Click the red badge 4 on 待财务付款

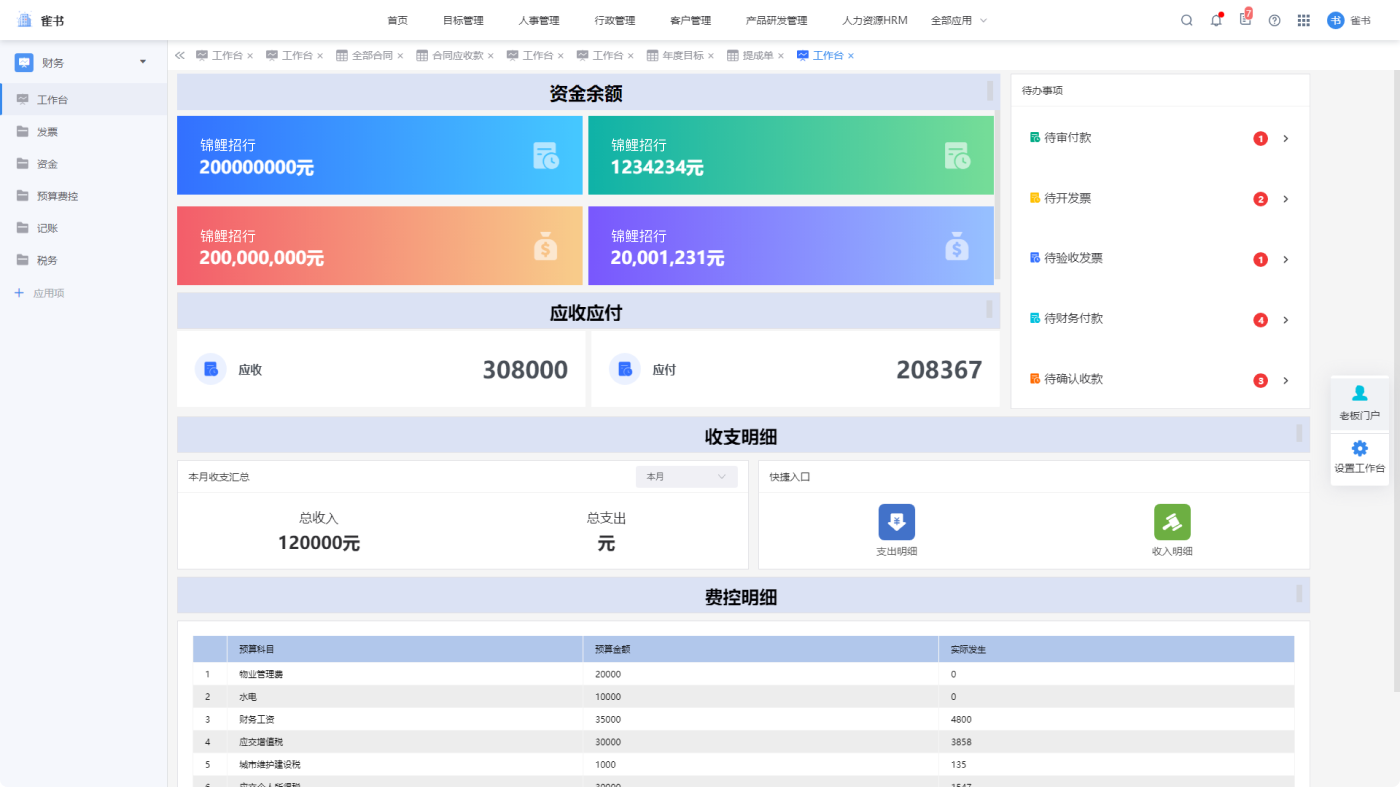click(x=1260, y=320)
